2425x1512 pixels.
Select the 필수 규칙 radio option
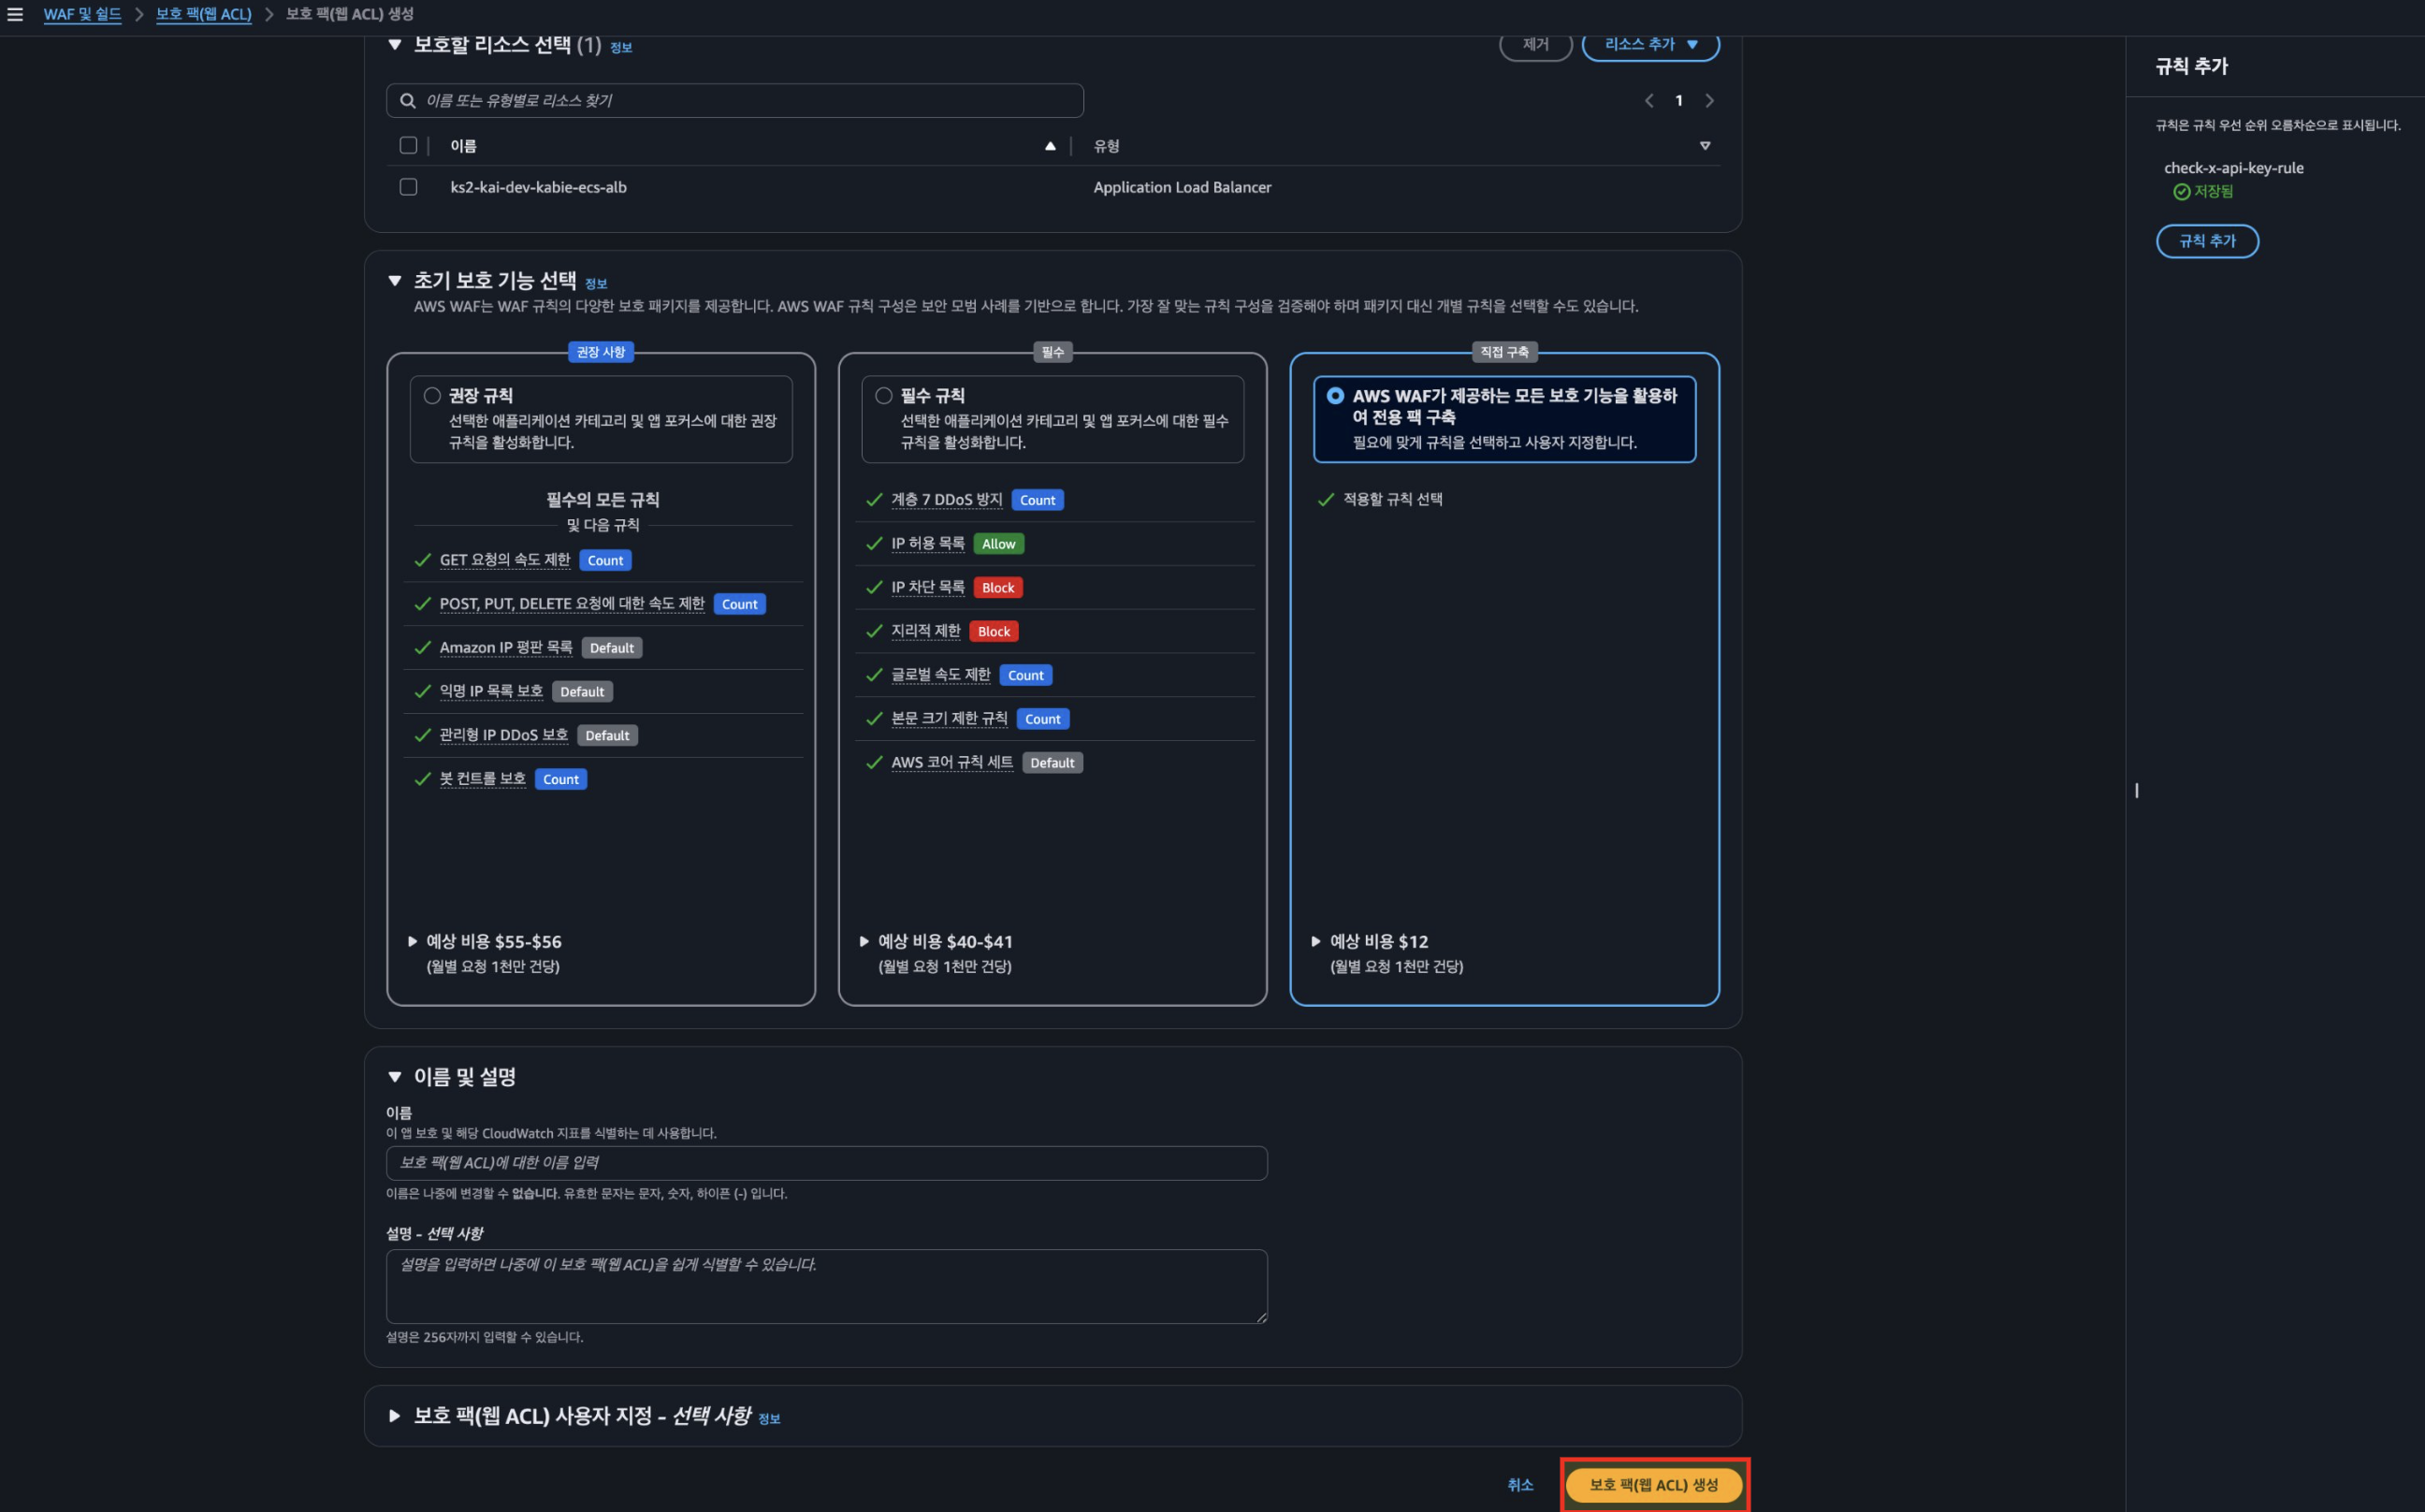[x=883, y=396]
